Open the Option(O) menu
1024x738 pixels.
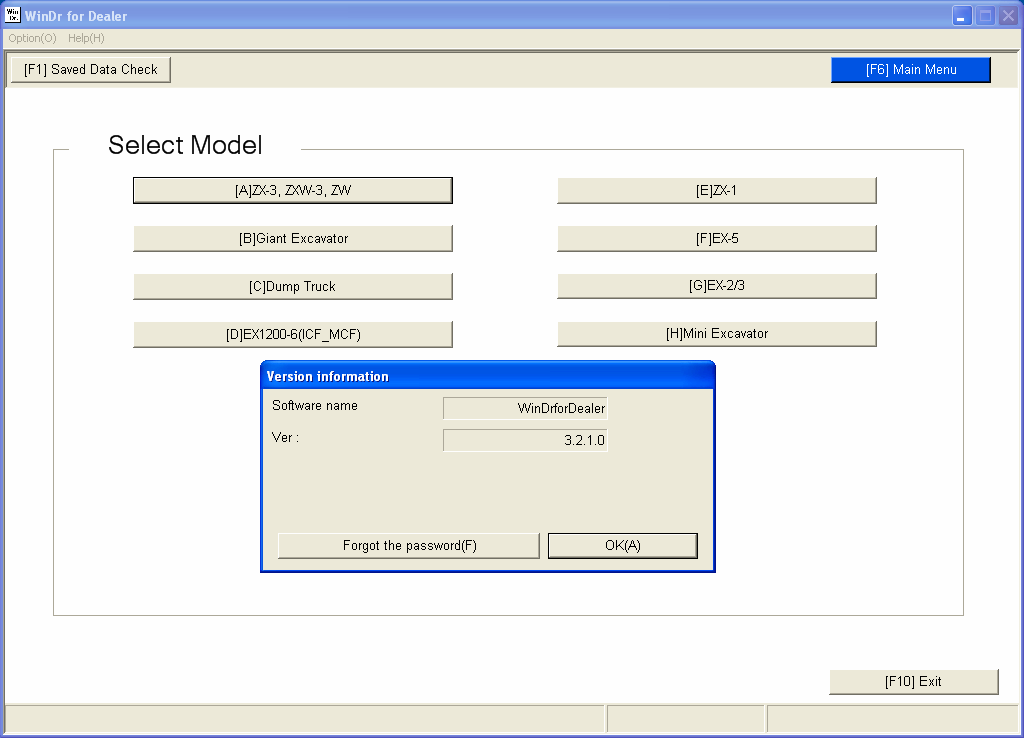click(33, 38)
